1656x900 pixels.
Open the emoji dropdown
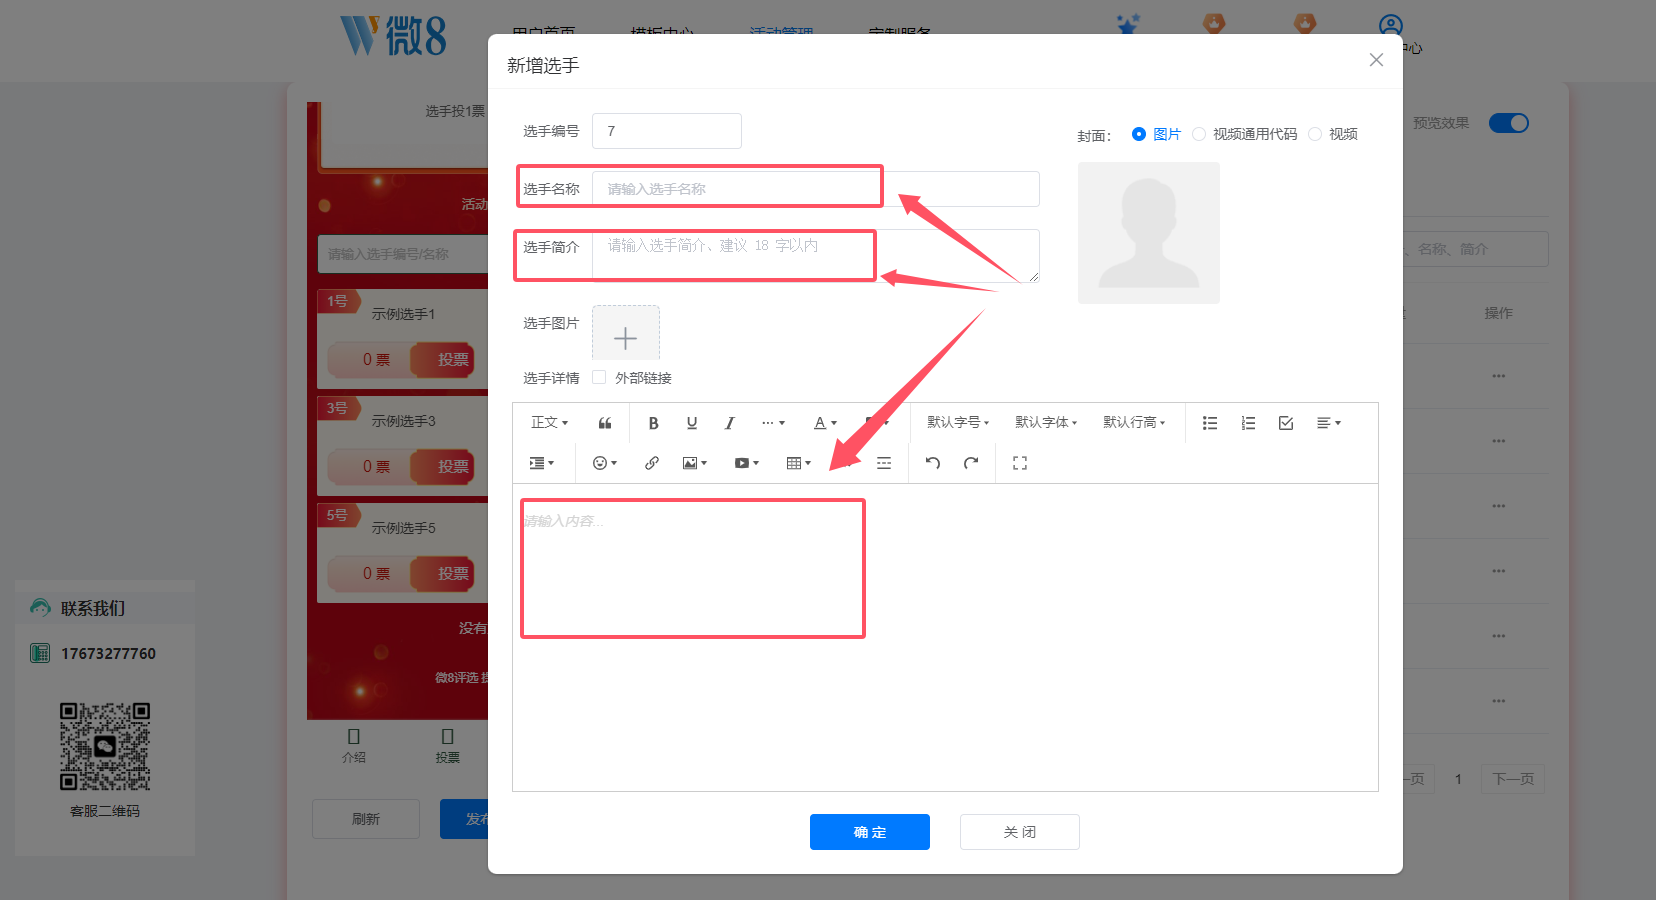(x=605, y=463)
